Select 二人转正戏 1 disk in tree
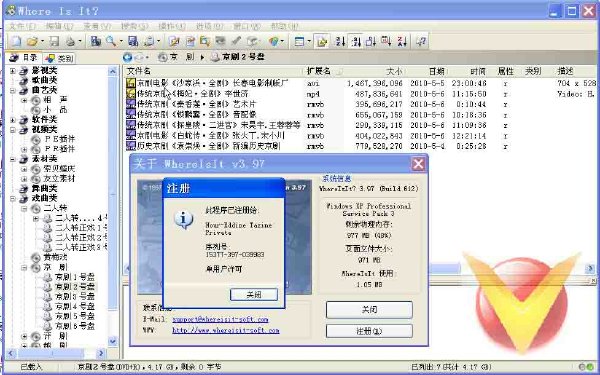This screenshot has width=600, height=375. (81, 228)
